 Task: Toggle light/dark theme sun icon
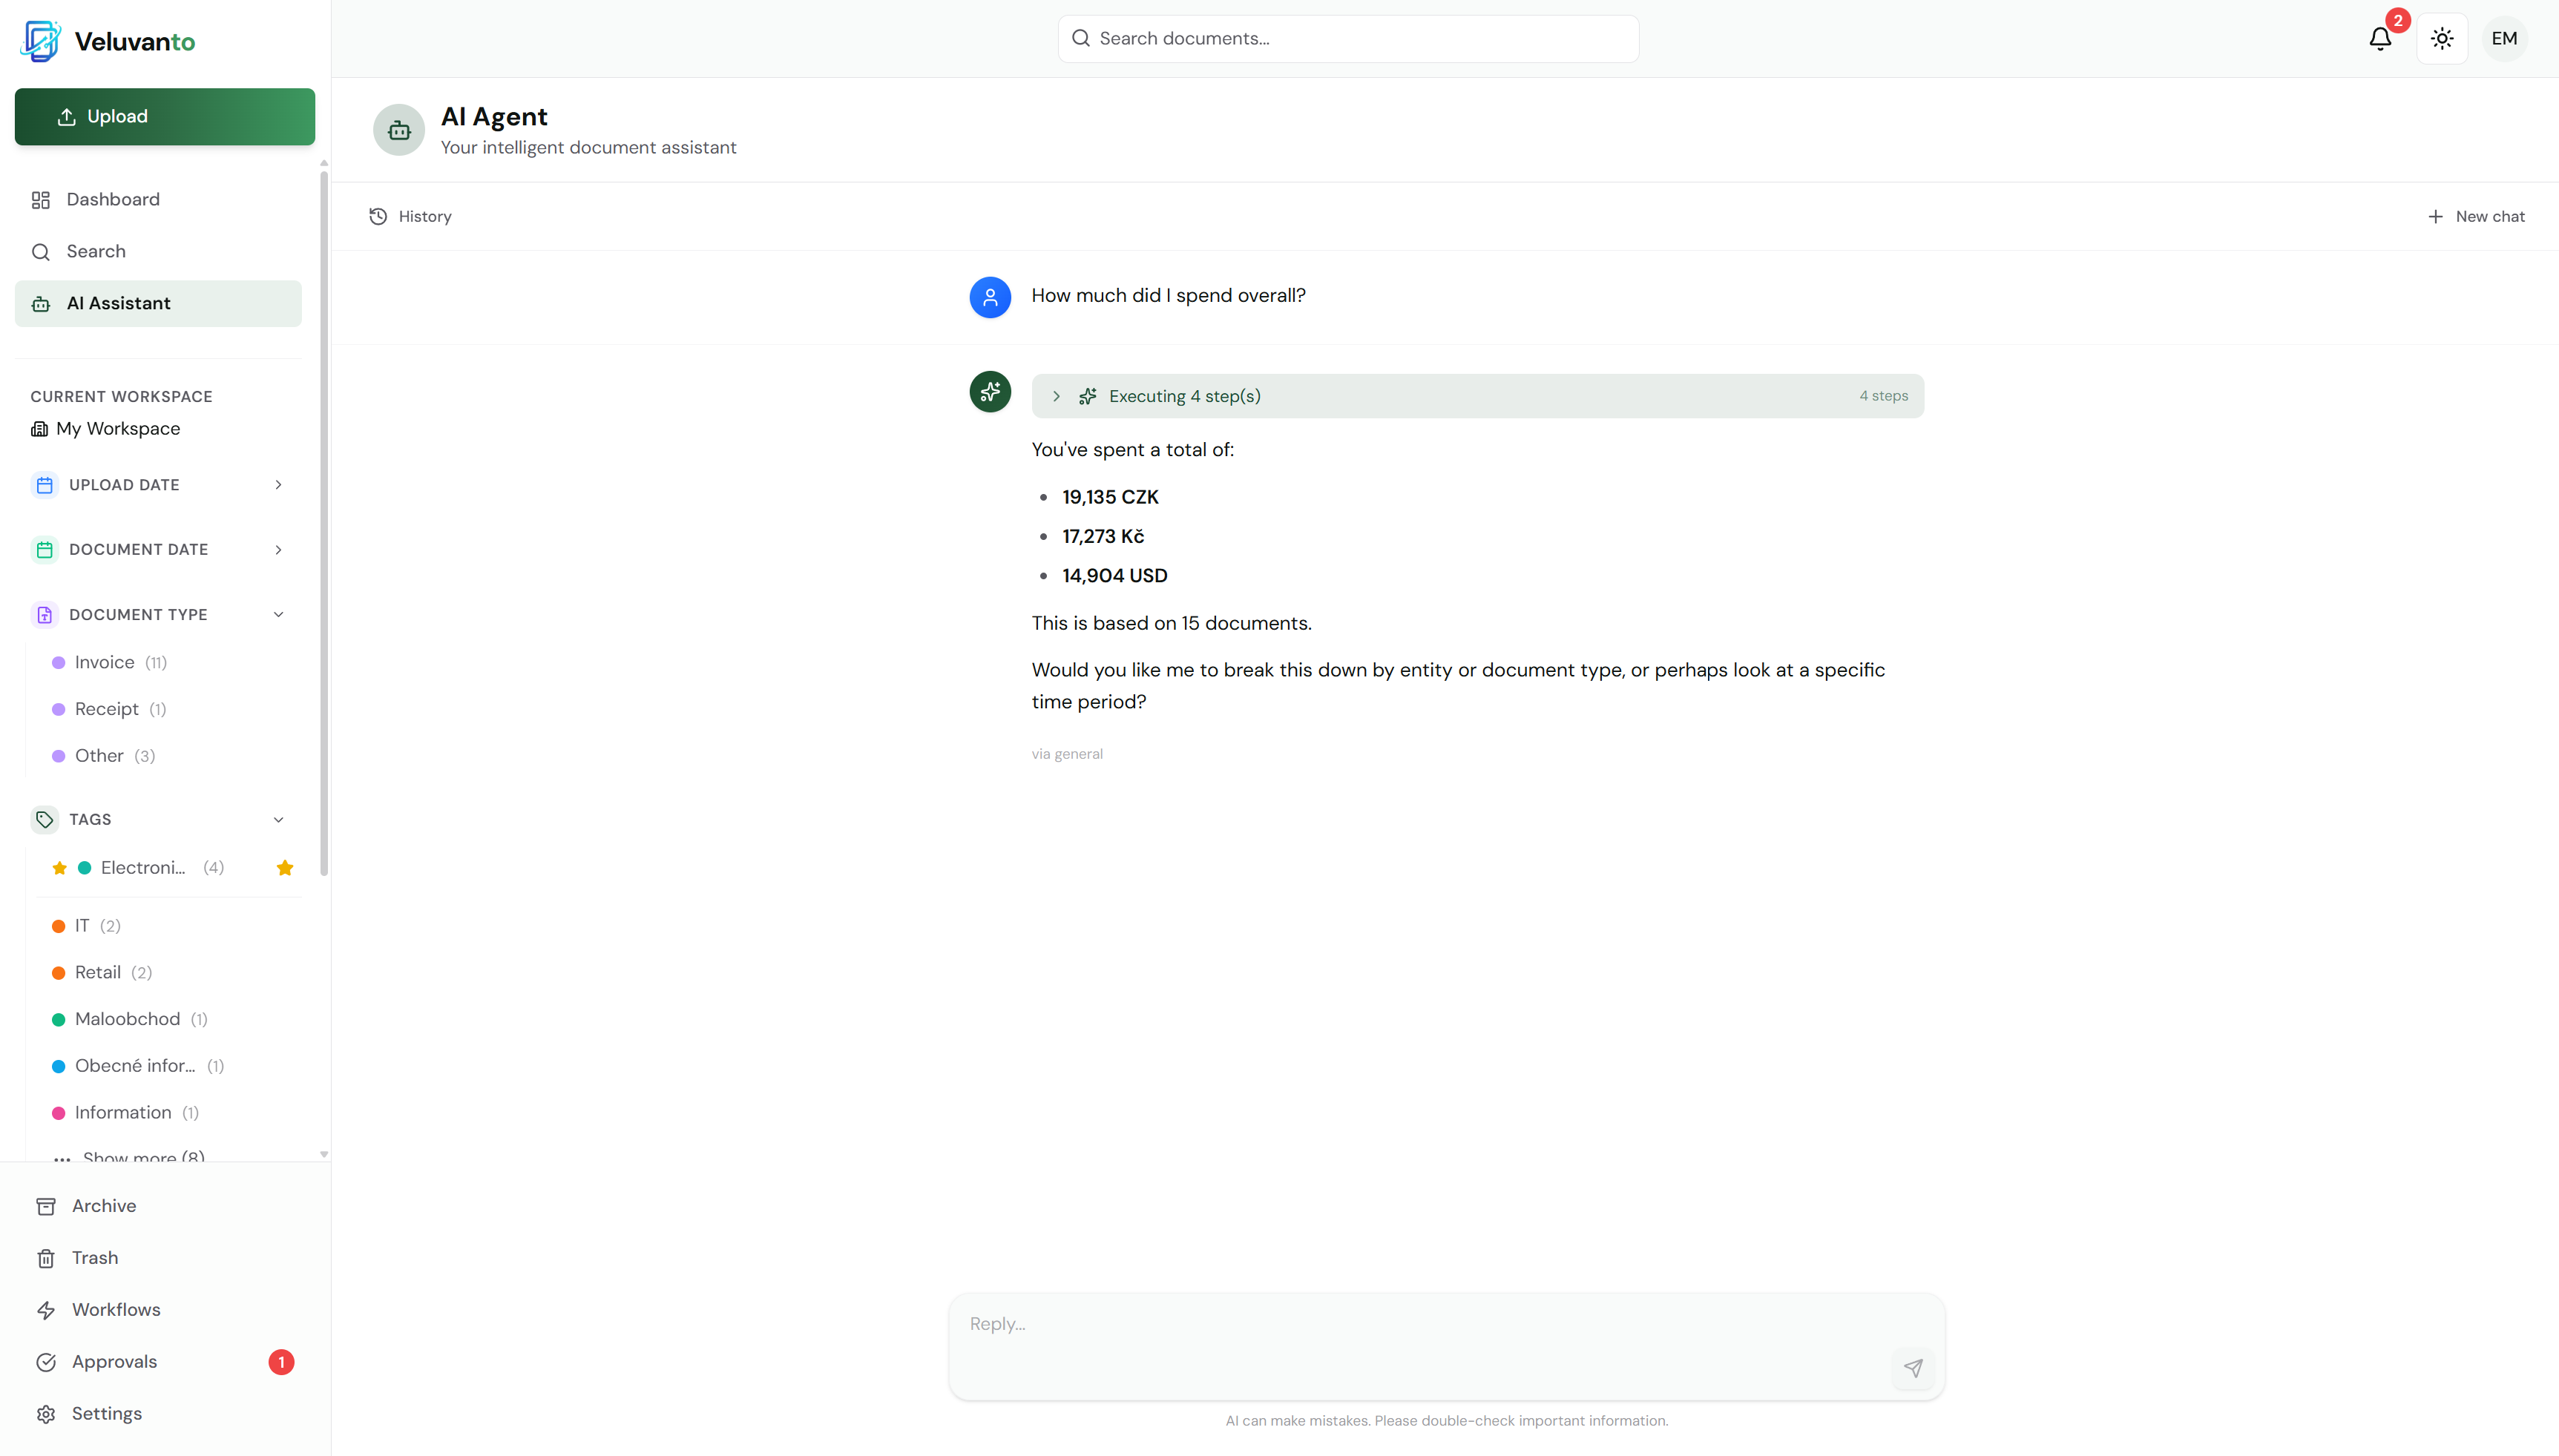2442,39
